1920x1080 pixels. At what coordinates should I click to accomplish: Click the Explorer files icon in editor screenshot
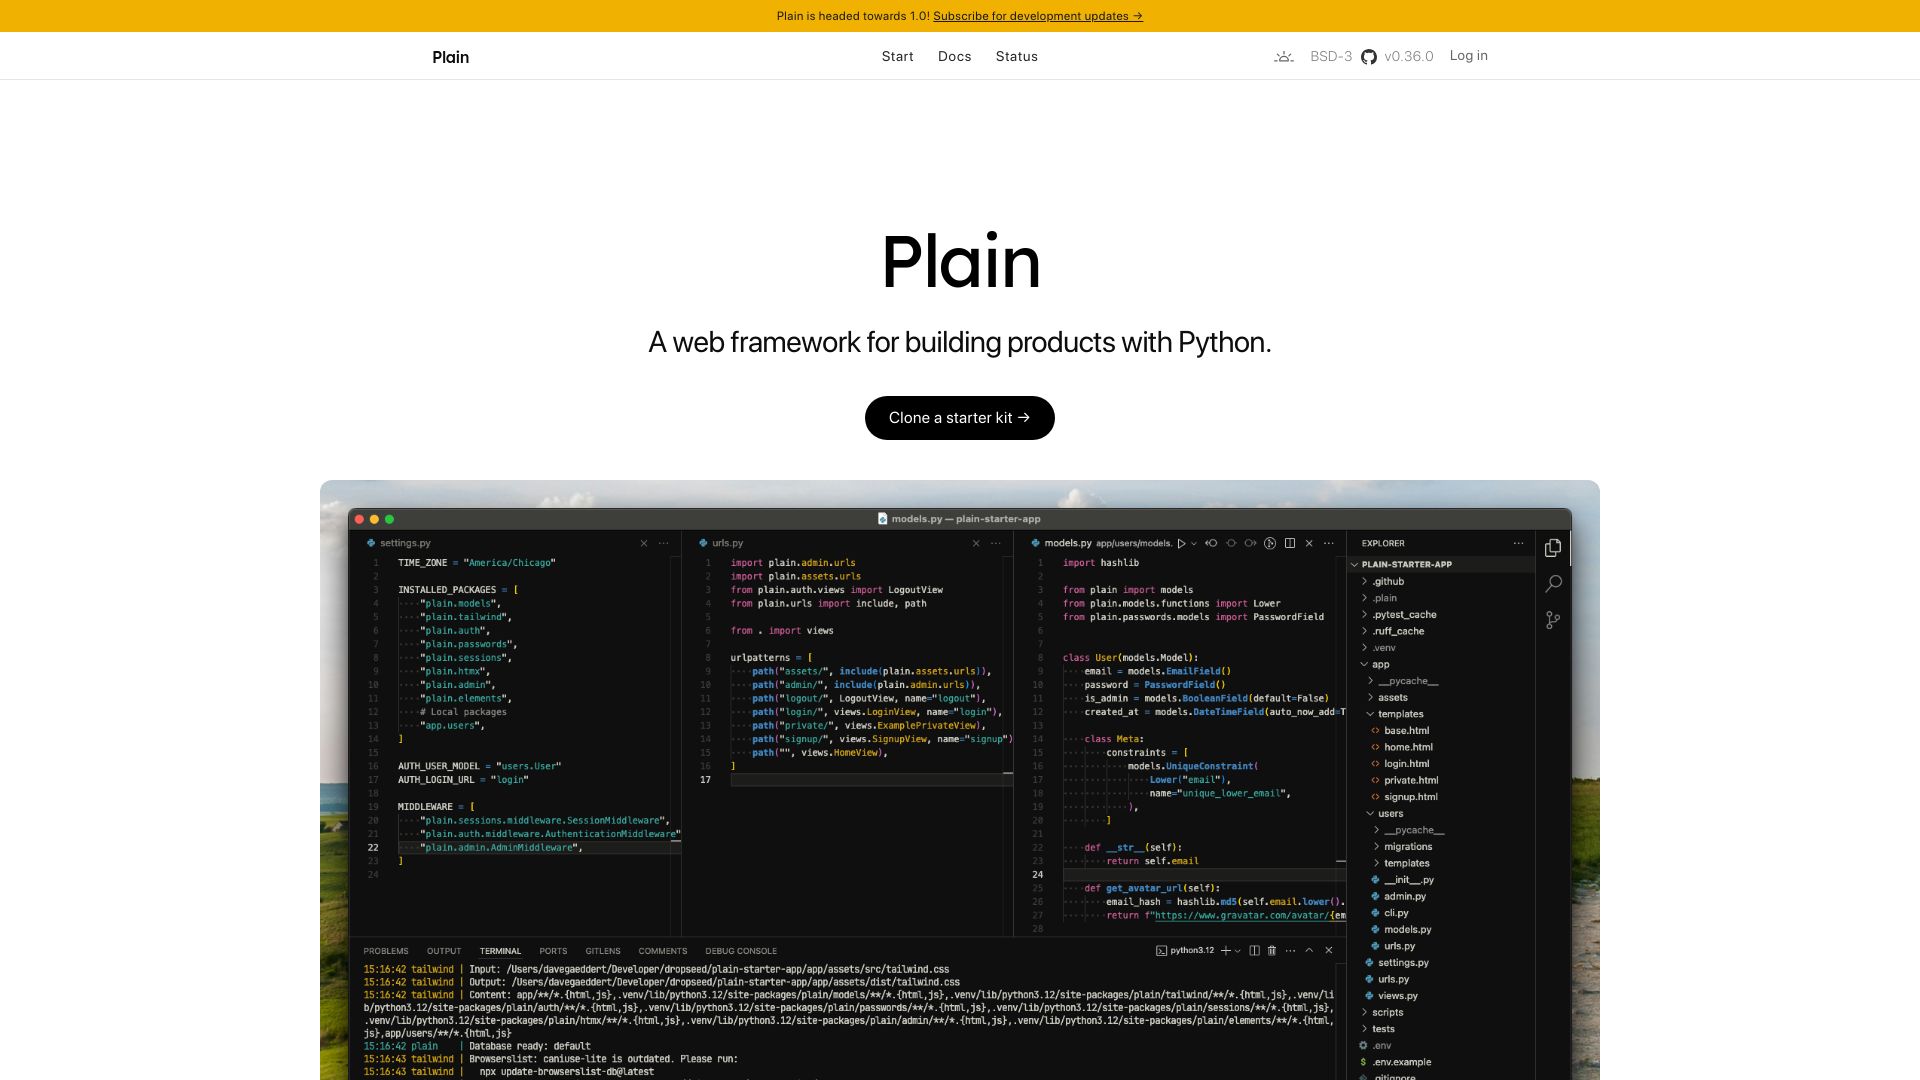(x=1553, y=548)
